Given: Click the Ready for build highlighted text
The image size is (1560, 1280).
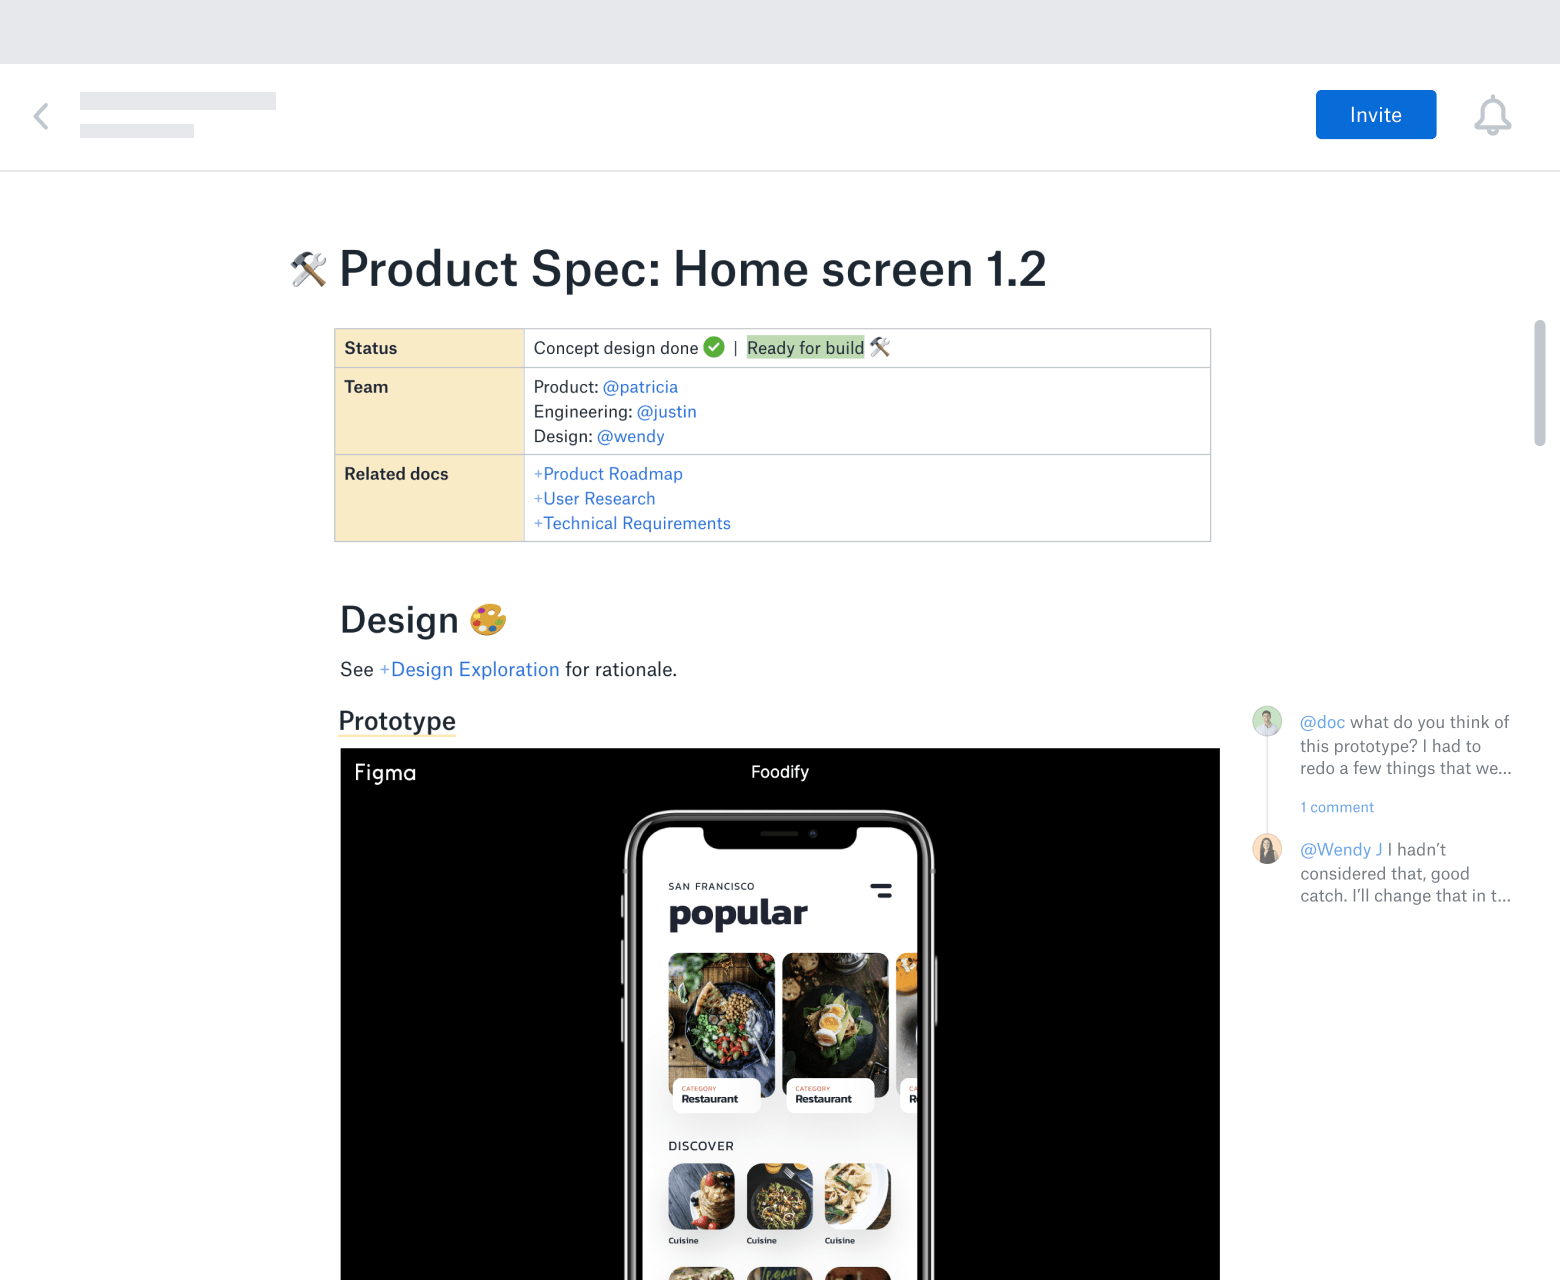Looking at the screenshot, I should coord(805,348).
